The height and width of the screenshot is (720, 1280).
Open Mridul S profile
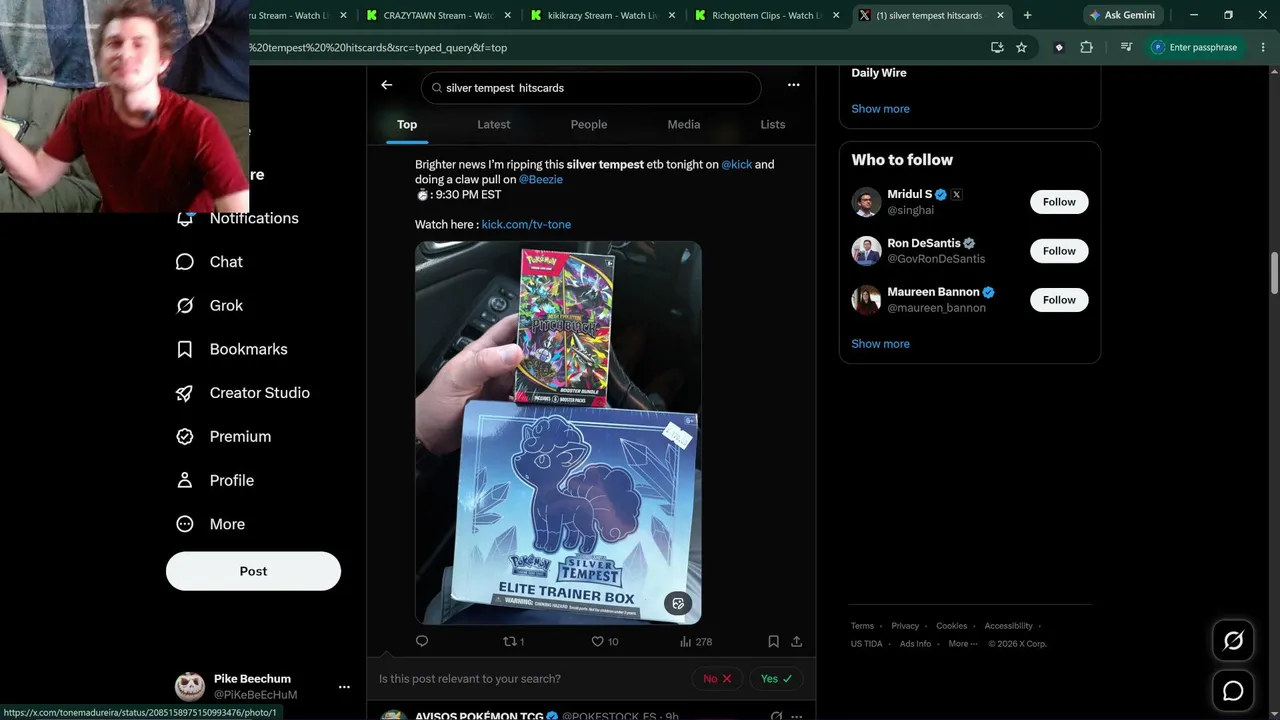pos(910,194)
